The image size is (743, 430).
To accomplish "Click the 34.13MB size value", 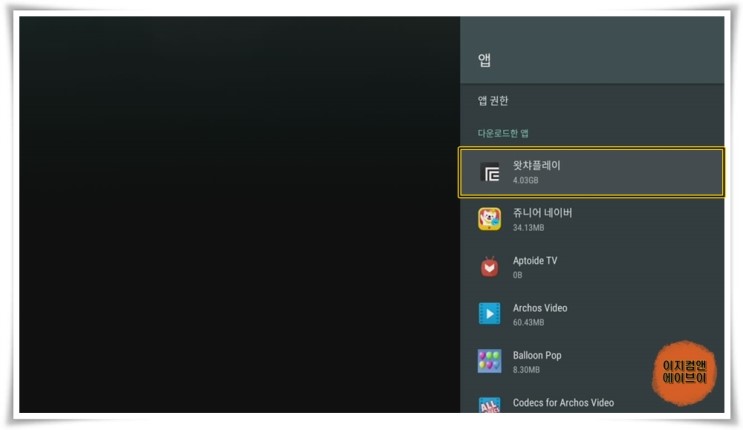I will point(528,228).
